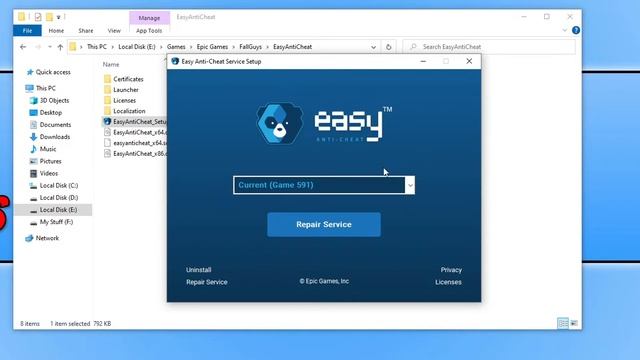Select the EasyAntiCheat_Setup file
This screenshot has height=360, width=640.
(135, 122)
